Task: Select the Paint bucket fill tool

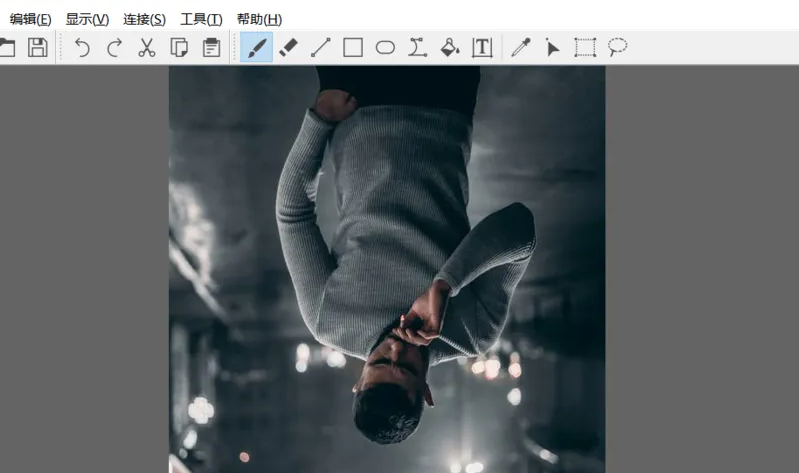Action: click(x=450, y=47)
